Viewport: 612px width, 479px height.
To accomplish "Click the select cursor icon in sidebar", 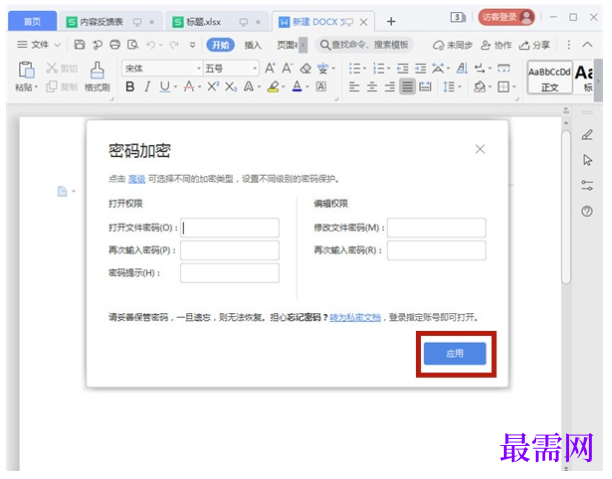I will click(x=587, y=160).
